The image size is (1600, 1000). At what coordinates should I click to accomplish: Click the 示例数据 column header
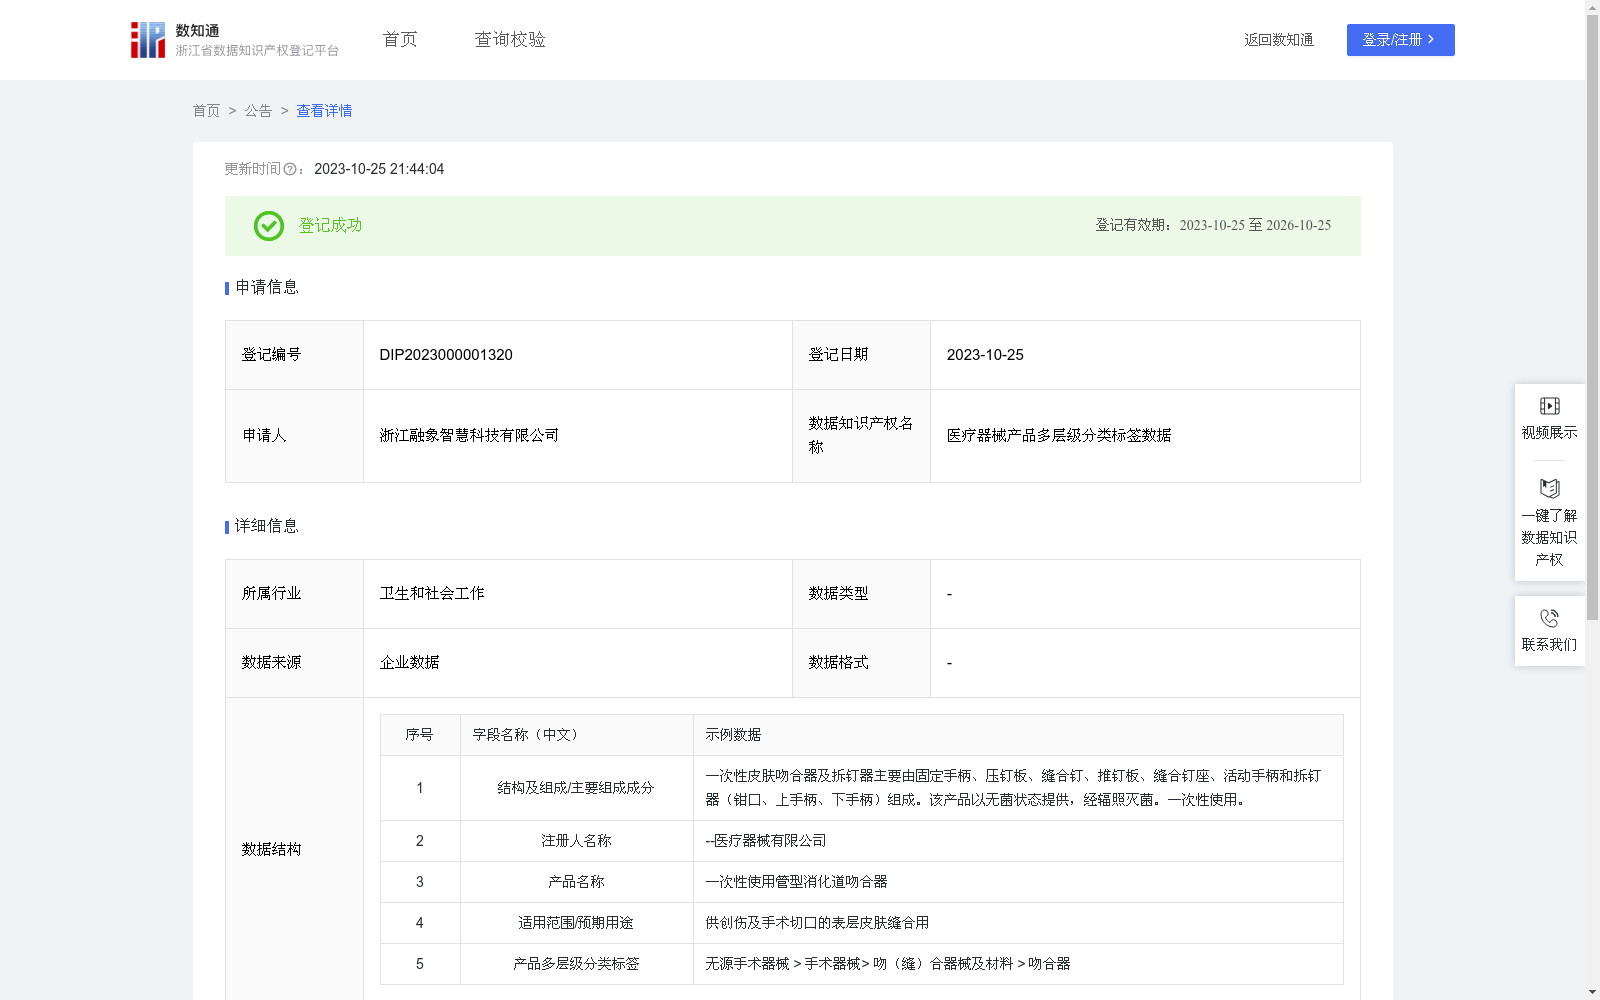[x=1018, y=735]
